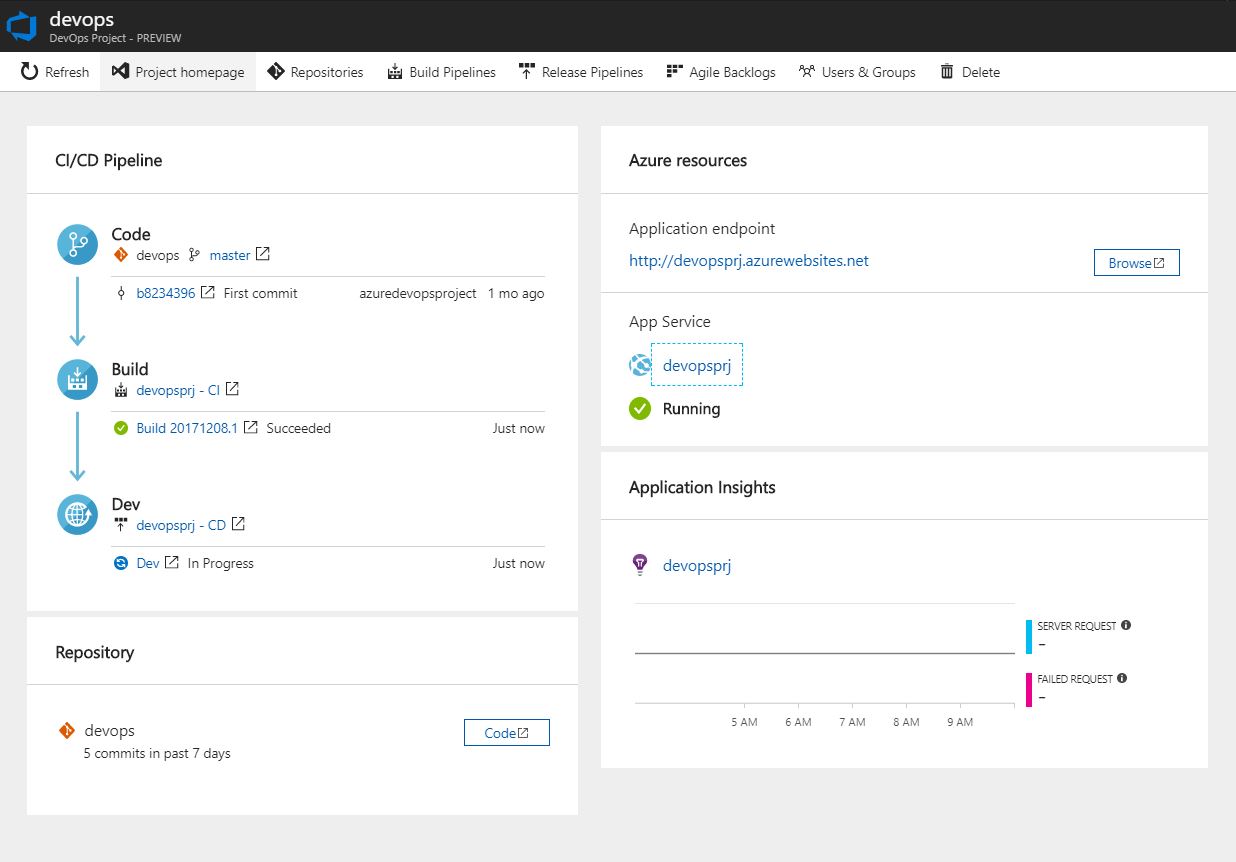The image size is (1236, 862).
Task: Click the Application Insights lightbulb icon
Action: (x=640, y=565)
